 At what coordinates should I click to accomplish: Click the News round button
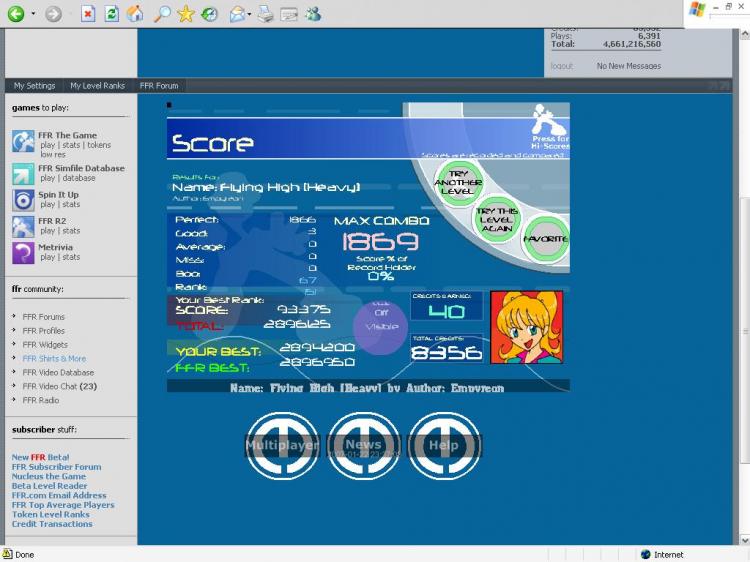pos(364,445)
